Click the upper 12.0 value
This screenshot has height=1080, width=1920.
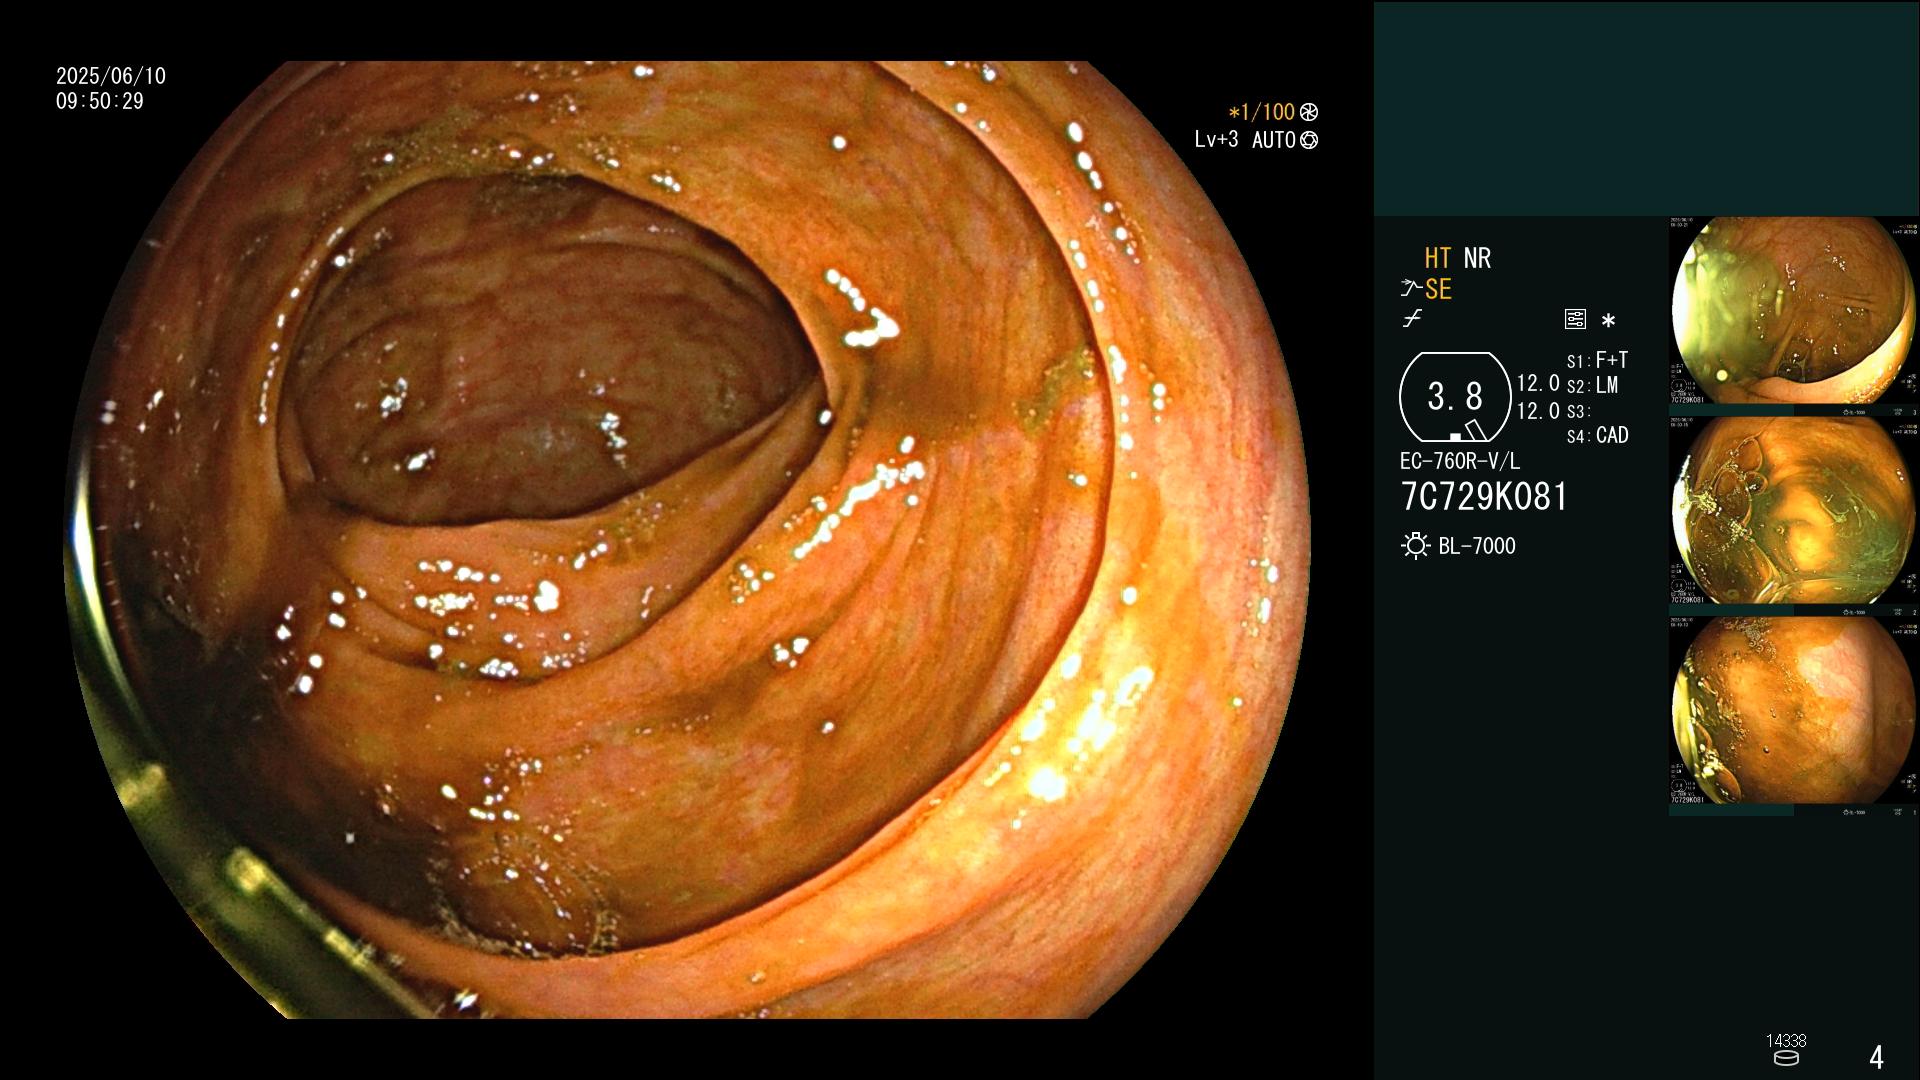[x=1538, y=383]
